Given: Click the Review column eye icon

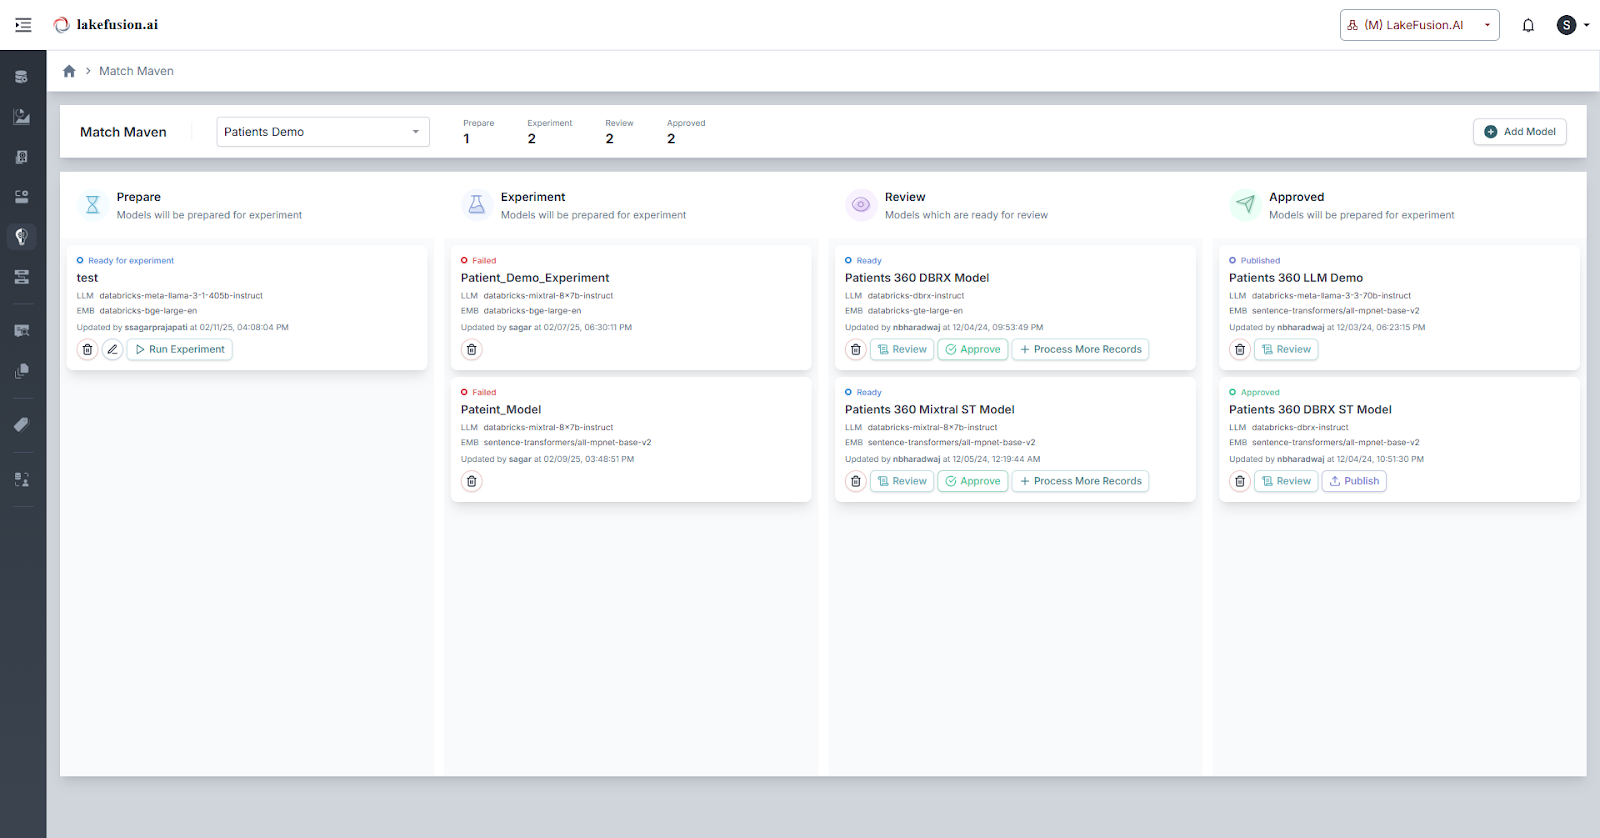Looking at the screenshot, I should point(860,205).
